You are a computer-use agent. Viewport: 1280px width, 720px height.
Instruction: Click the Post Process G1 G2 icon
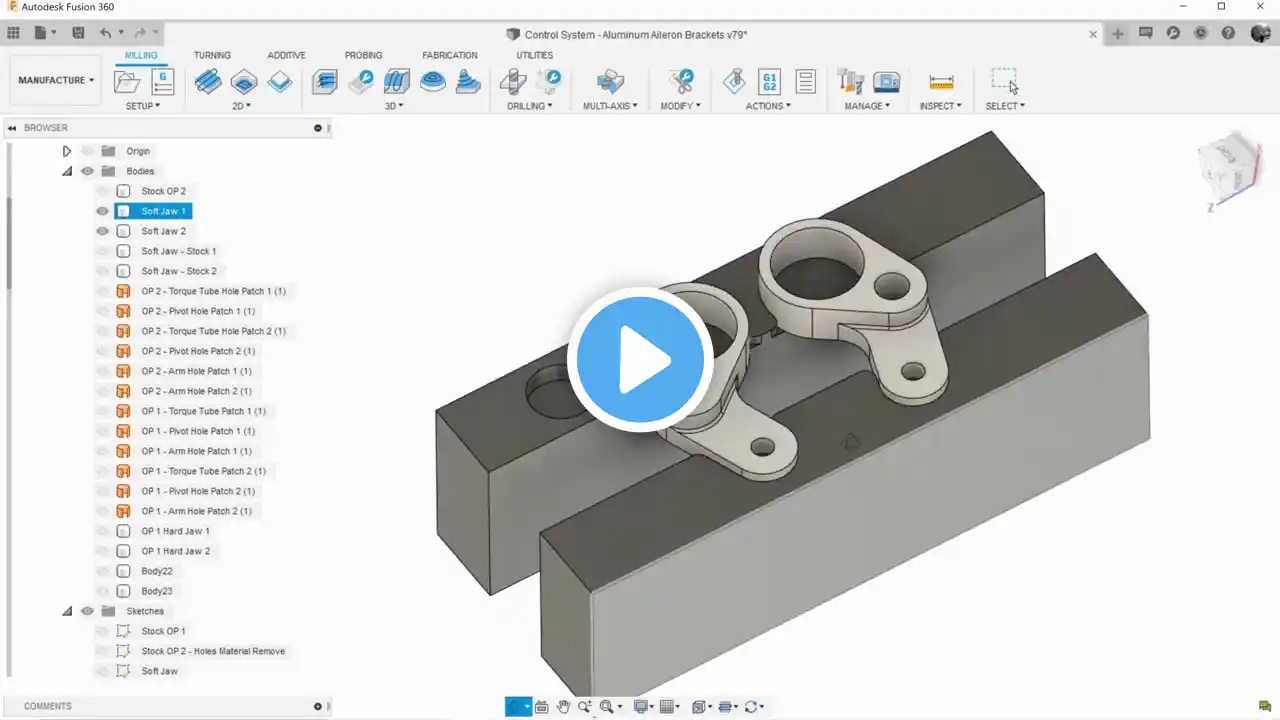click(x=770, y=81)
